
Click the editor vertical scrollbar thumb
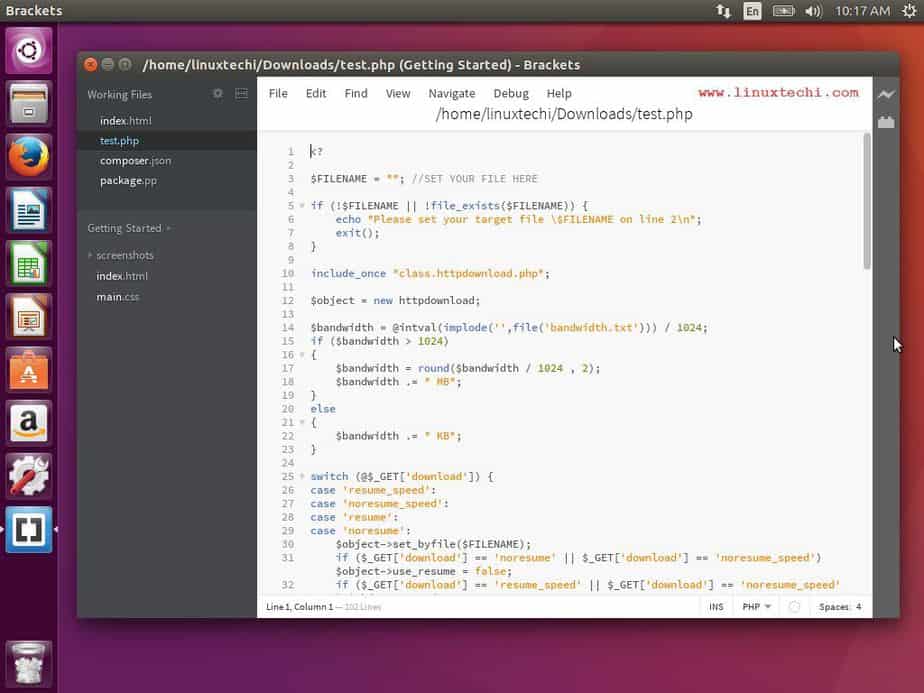[867, 201]
